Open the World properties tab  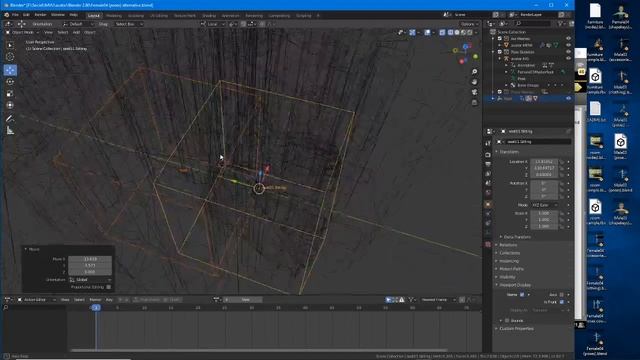click(488, 193)
